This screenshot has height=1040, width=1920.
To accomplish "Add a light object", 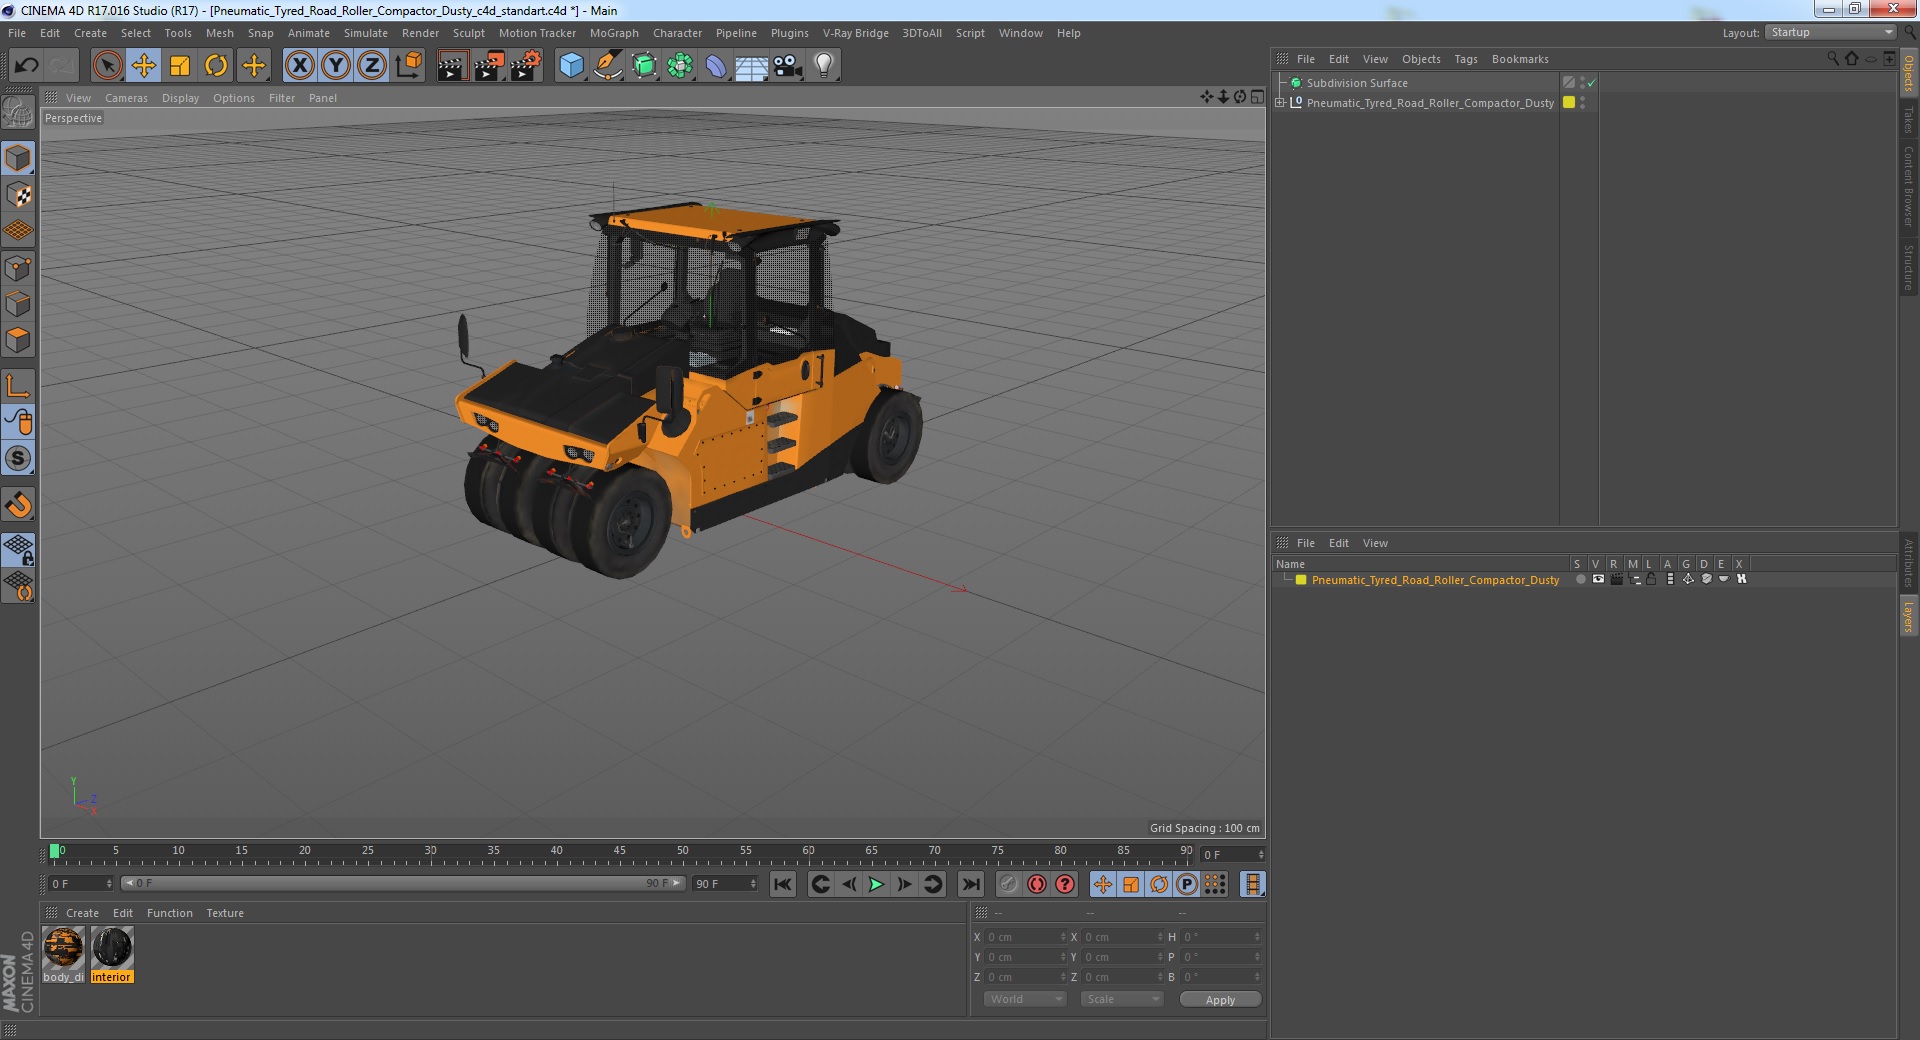I will [x=824, y=66].
